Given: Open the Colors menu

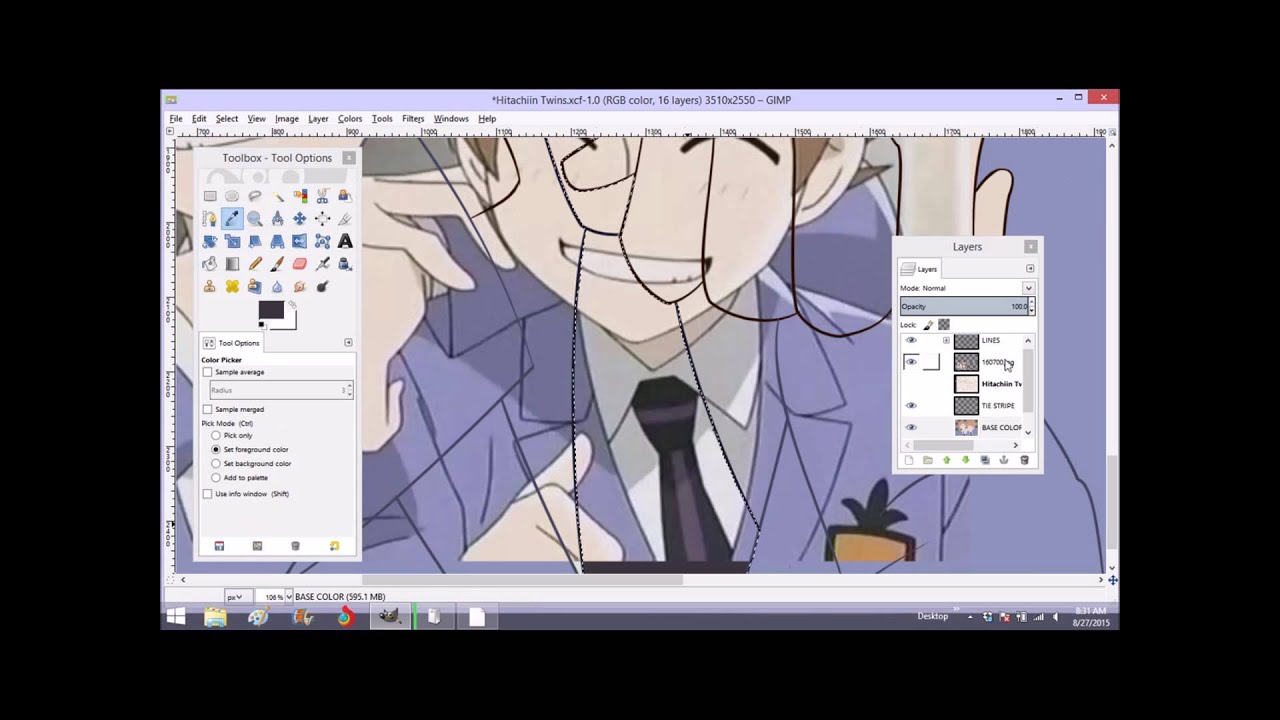Looking at the screenshot, I should coord(350,119).
